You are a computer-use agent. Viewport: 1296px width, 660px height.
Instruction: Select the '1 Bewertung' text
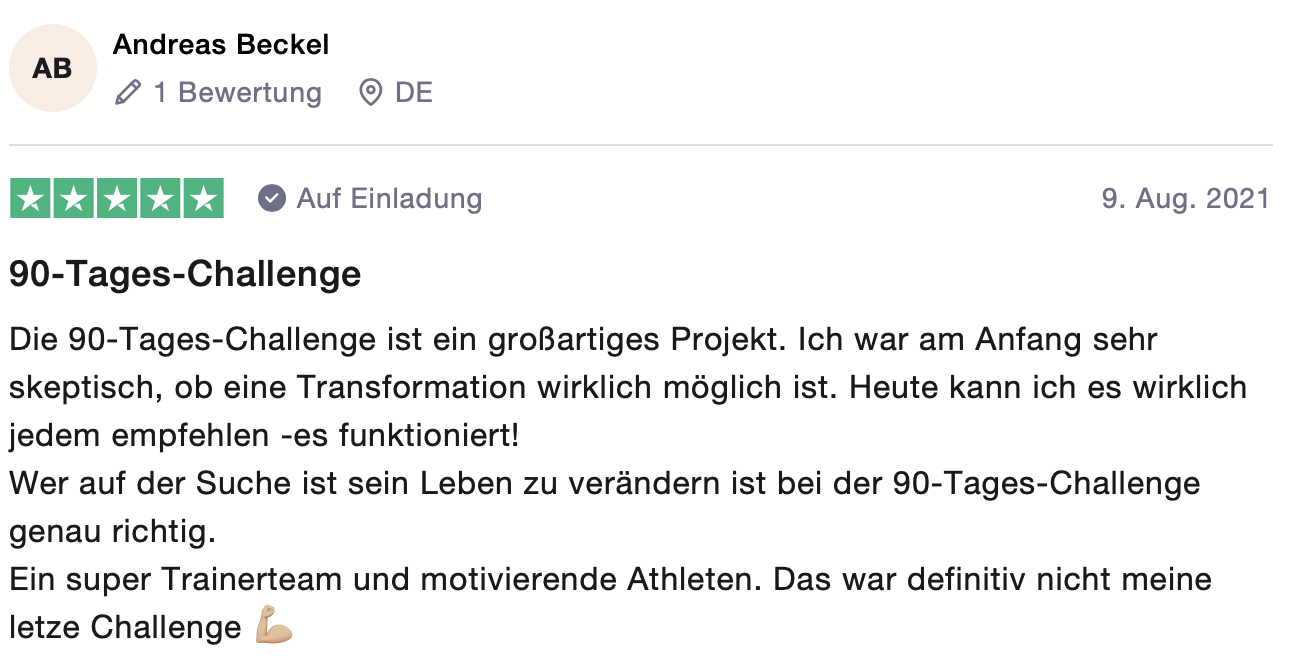tap(238, 93)
